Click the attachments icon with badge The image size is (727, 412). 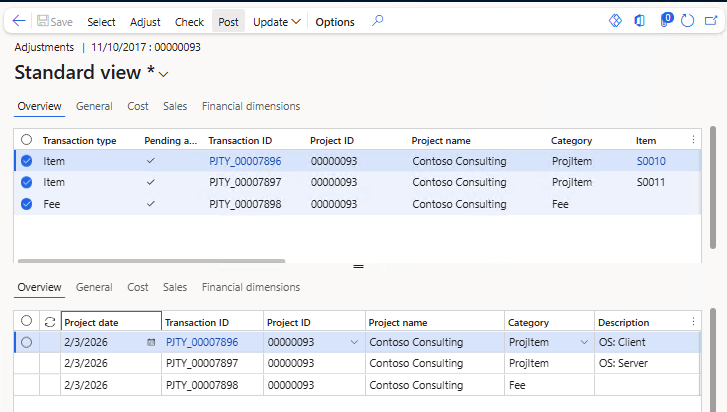point(663,21)
